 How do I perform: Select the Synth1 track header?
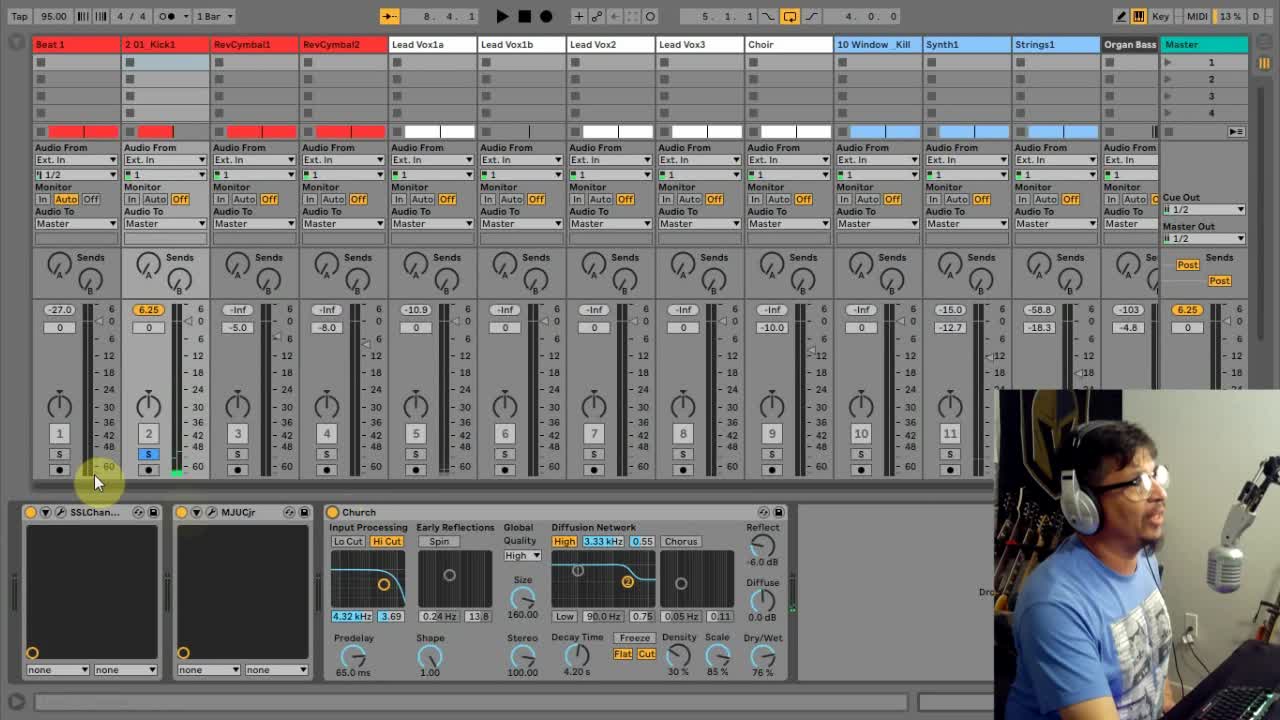pyautogui.click(x=966, y=45)
